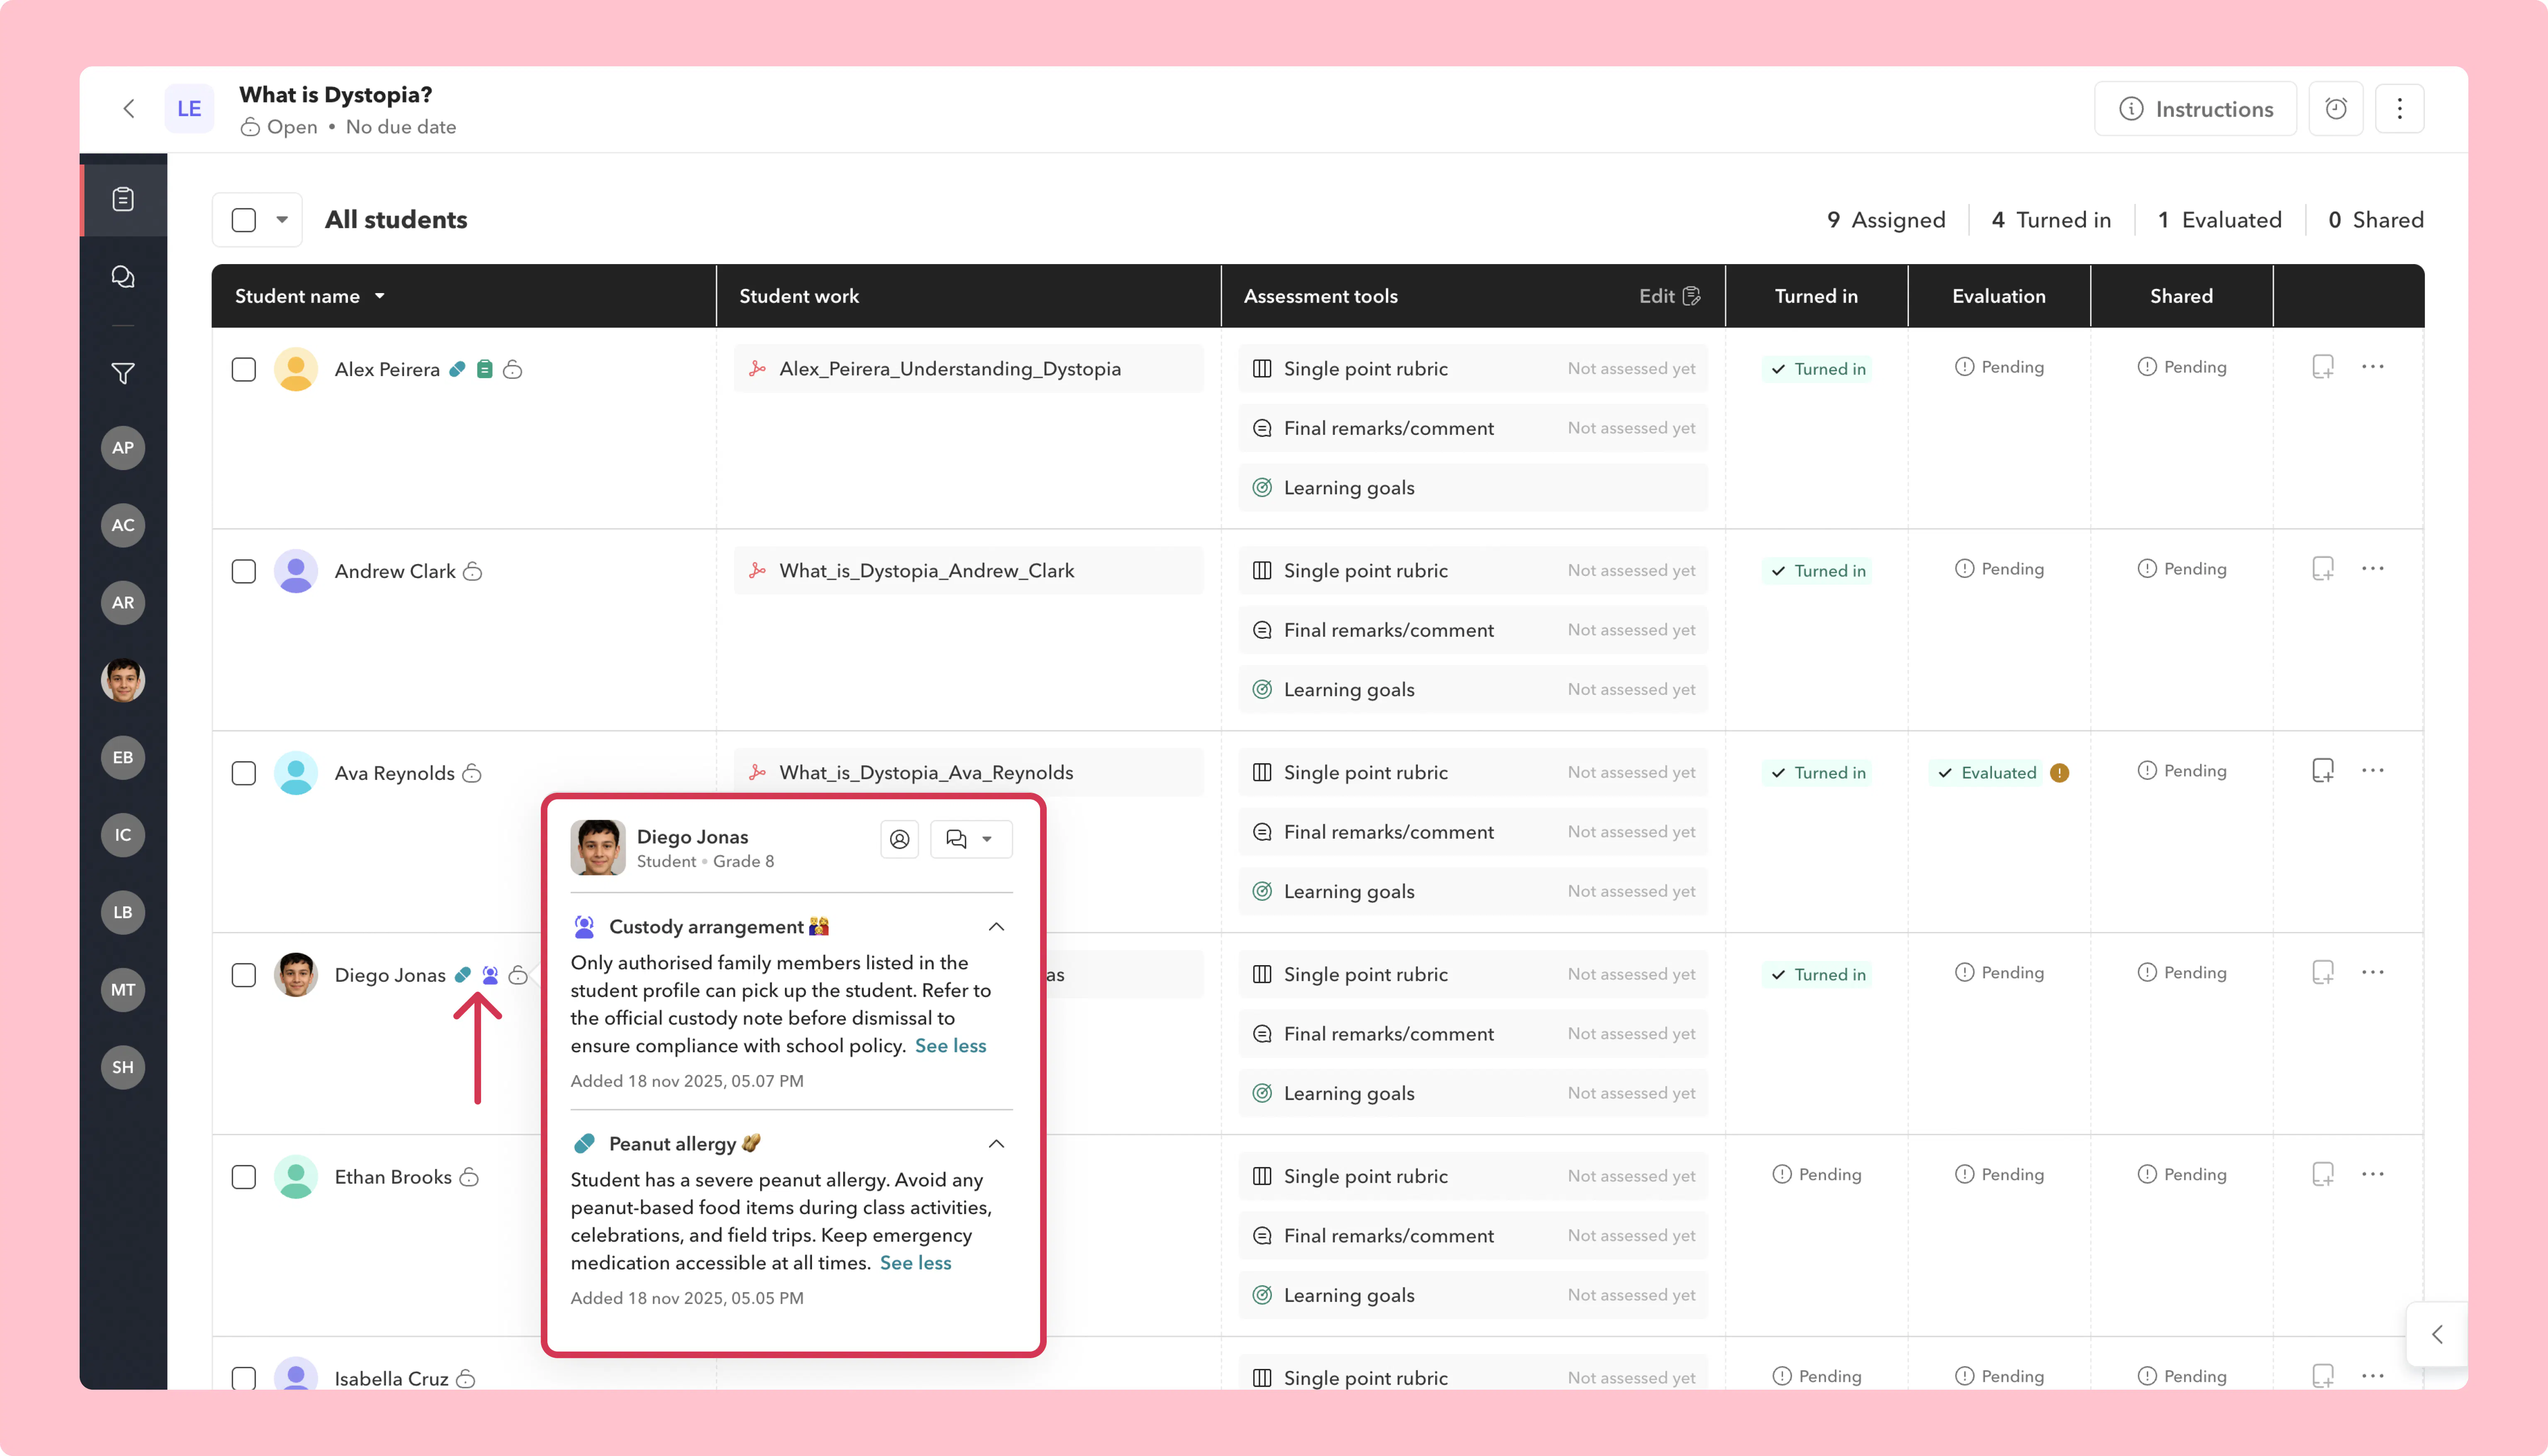Image resolution: width=2548 pixels, height=1456 pixels.
Task: Select the MT student avatar in the sidebar
Action: [123, 990]
